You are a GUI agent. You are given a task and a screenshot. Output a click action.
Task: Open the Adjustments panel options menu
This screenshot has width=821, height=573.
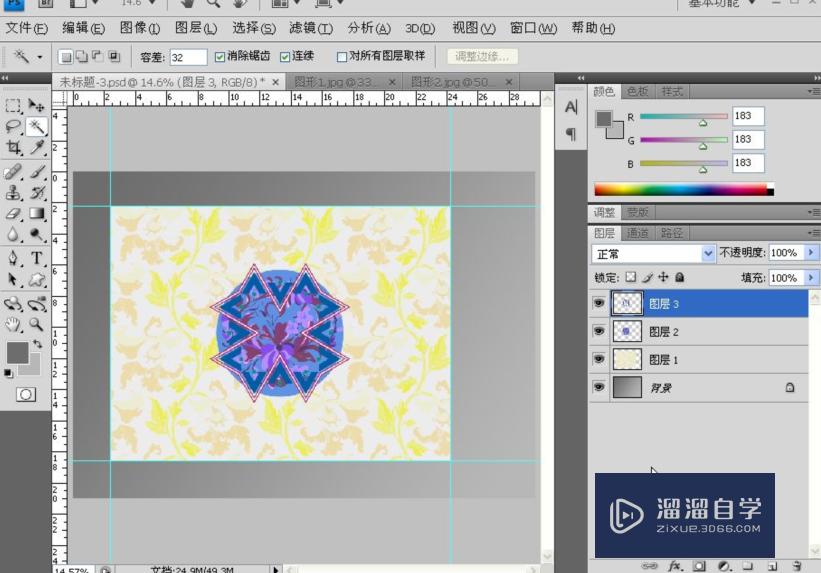[x=814, y=212]
